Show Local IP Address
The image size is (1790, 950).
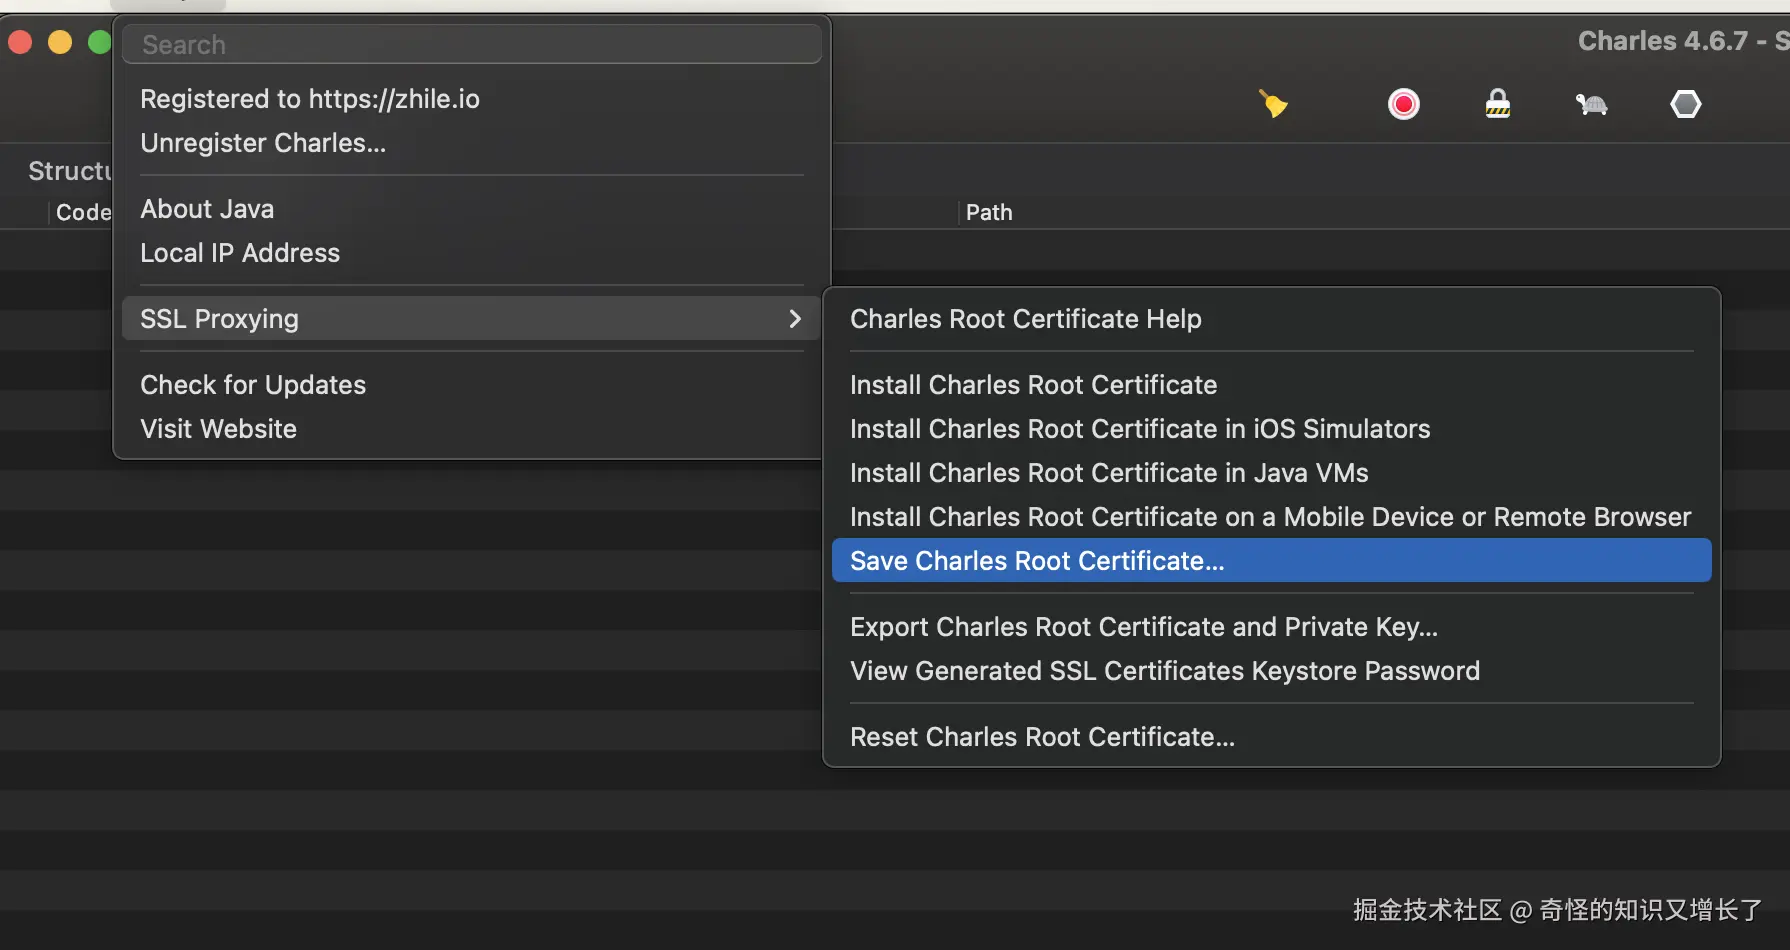pos(240,253)
